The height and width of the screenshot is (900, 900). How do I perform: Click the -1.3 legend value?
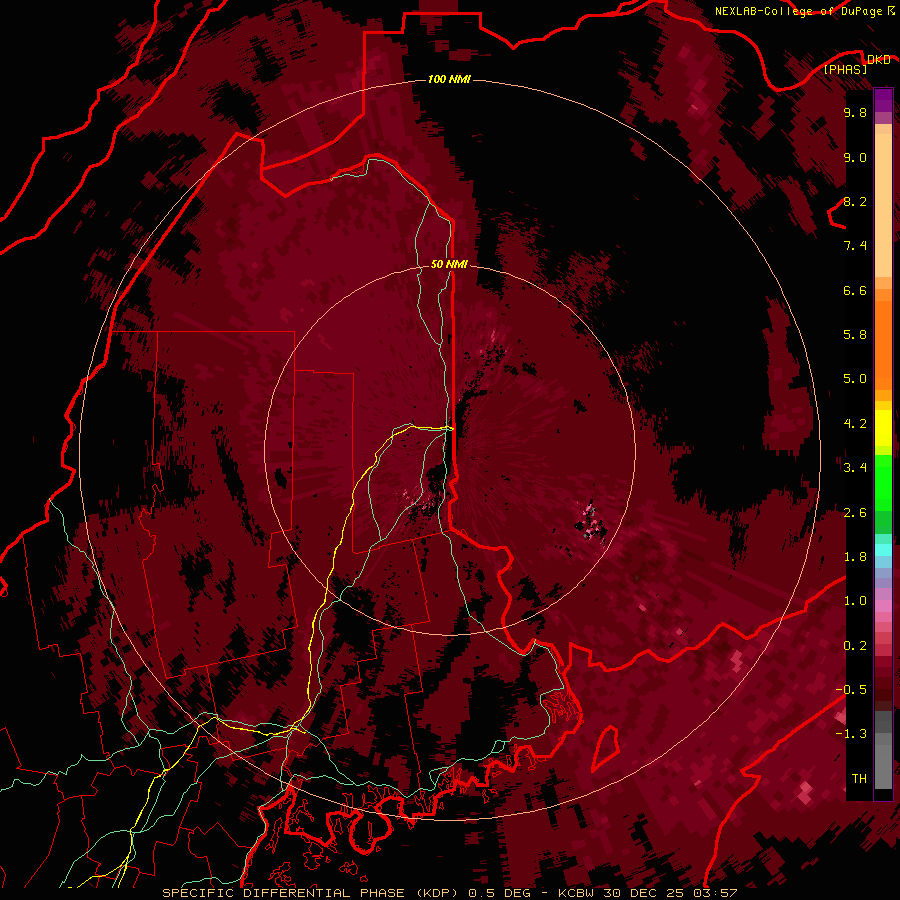(851, 734)
